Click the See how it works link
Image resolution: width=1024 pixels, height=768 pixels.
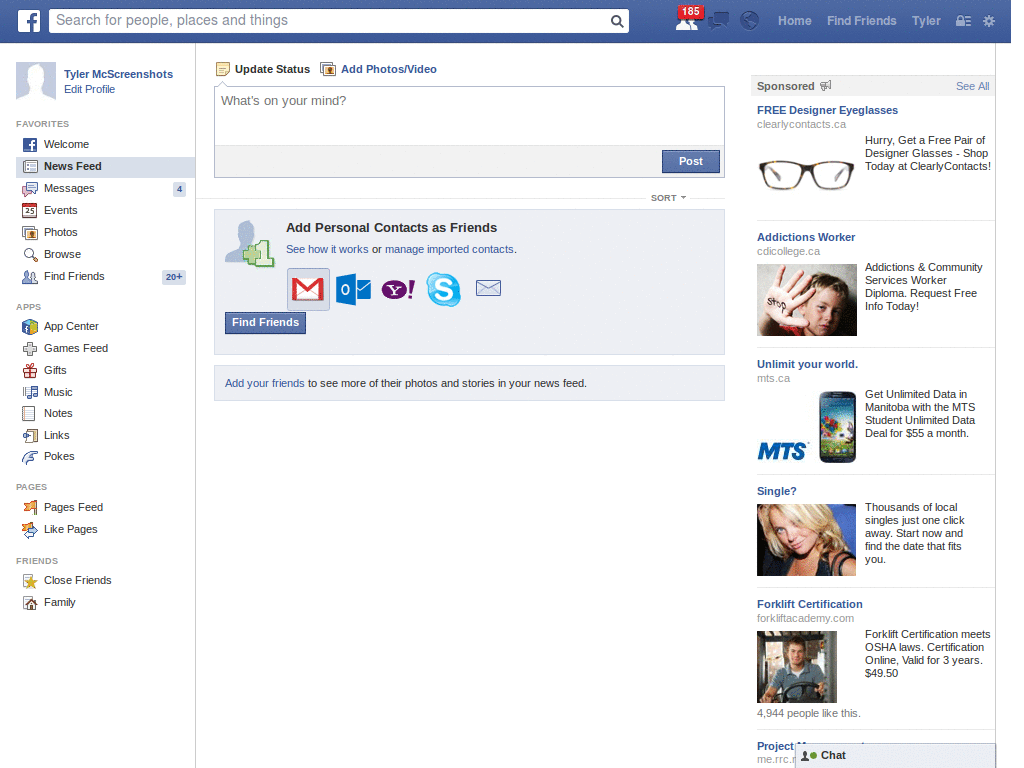point(327,249)
